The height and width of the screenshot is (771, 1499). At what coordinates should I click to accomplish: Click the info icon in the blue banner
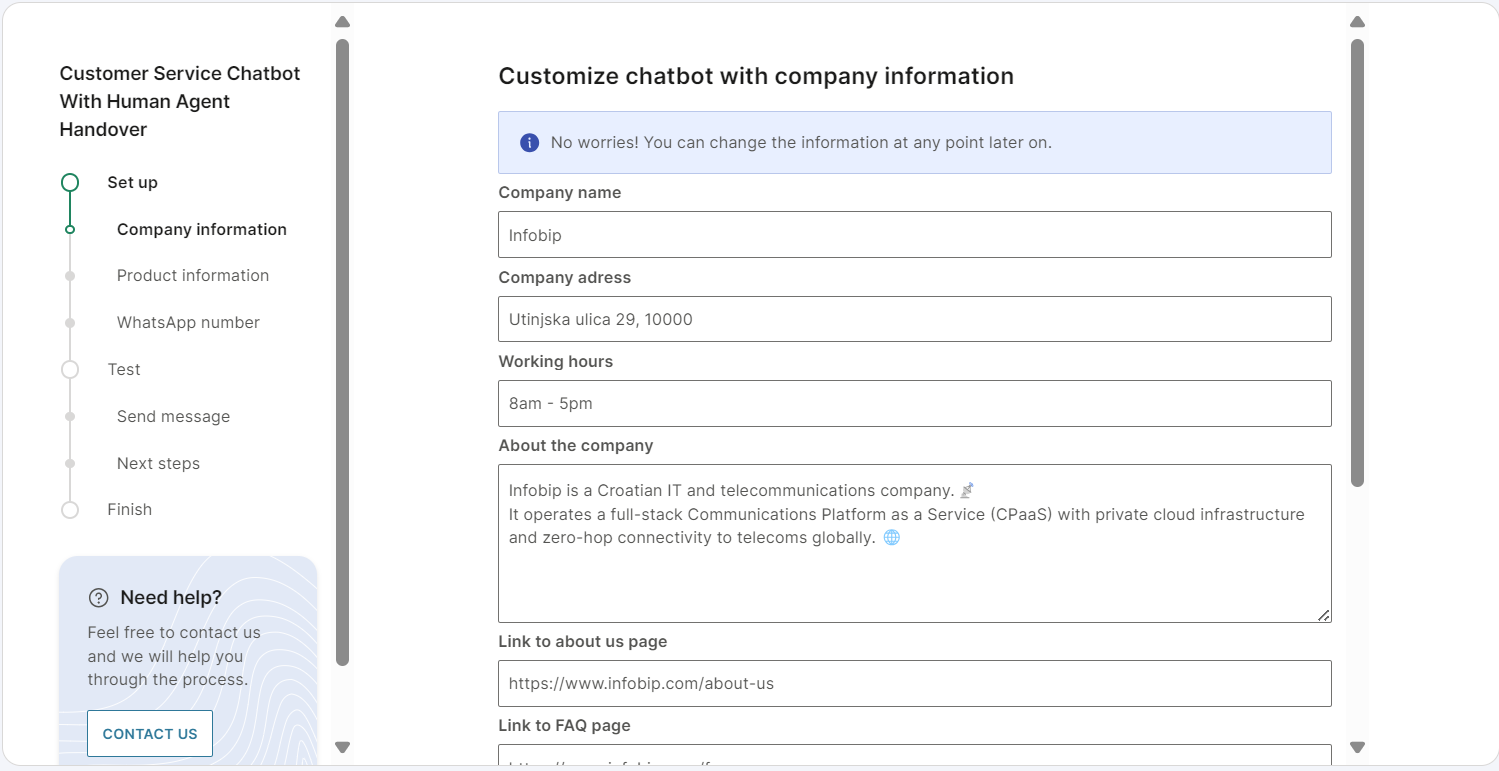pos(529,142)
